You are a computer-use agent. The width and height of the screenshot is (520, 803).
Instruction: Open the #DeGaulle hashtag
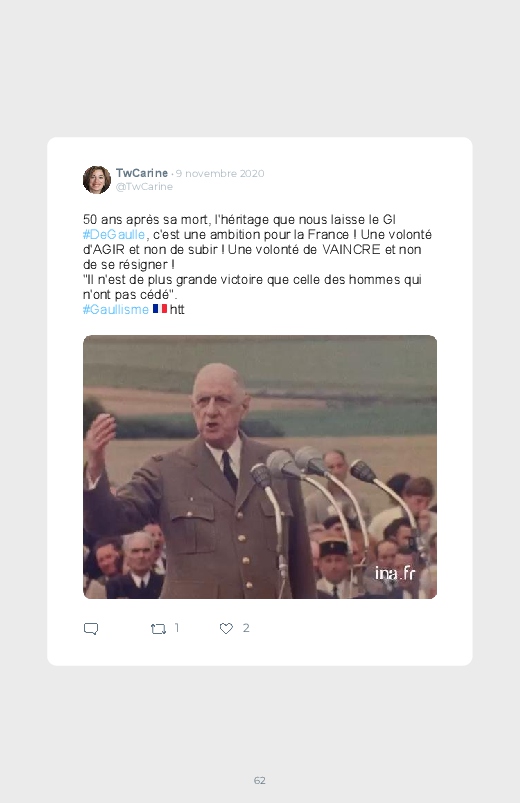(114, 235)
